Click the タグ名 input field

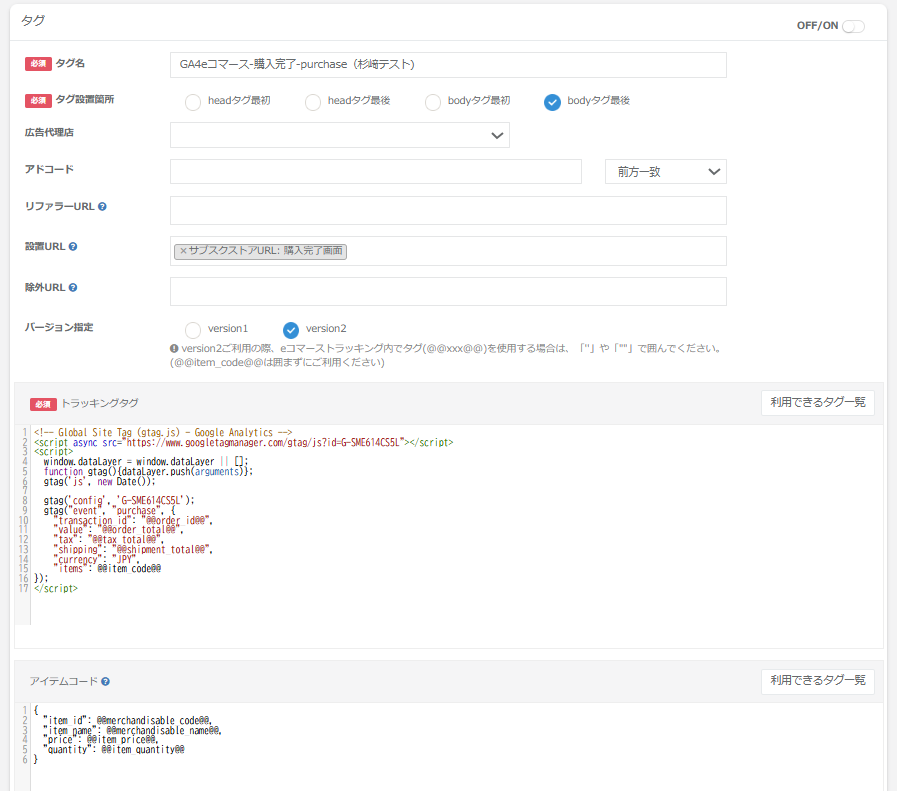point(448,65)
